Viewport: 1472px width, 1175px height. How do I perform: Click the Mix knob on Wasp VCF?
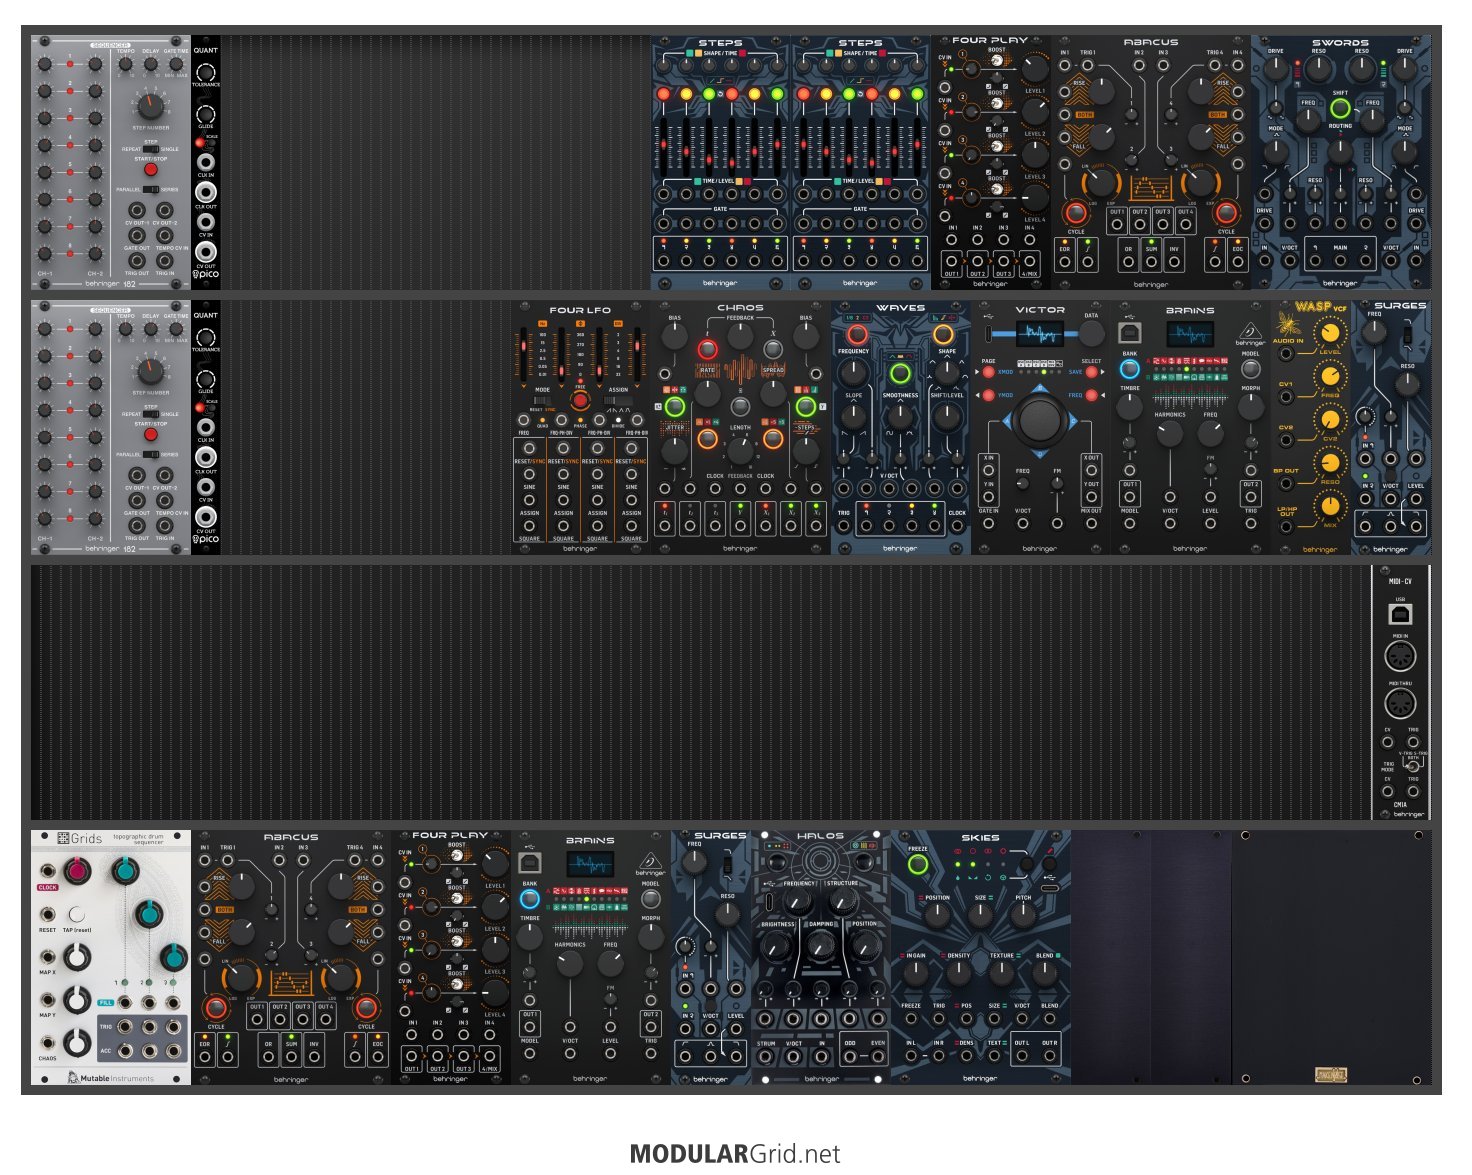pyautogui.click(x=1330, y=506)
